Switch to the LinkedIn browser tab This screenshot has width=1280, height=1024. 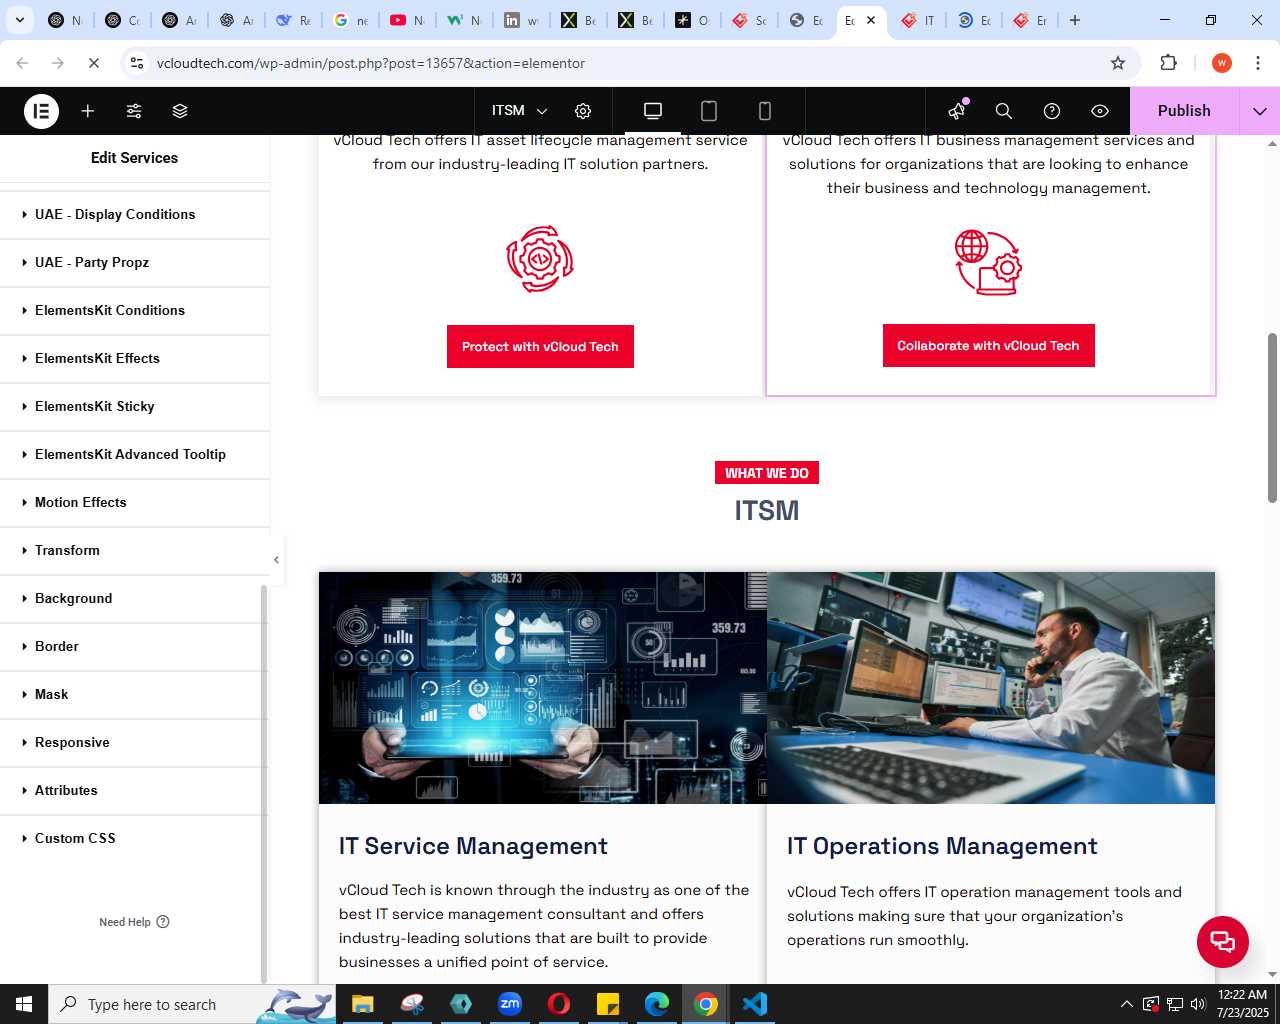[x=521, y=20]
